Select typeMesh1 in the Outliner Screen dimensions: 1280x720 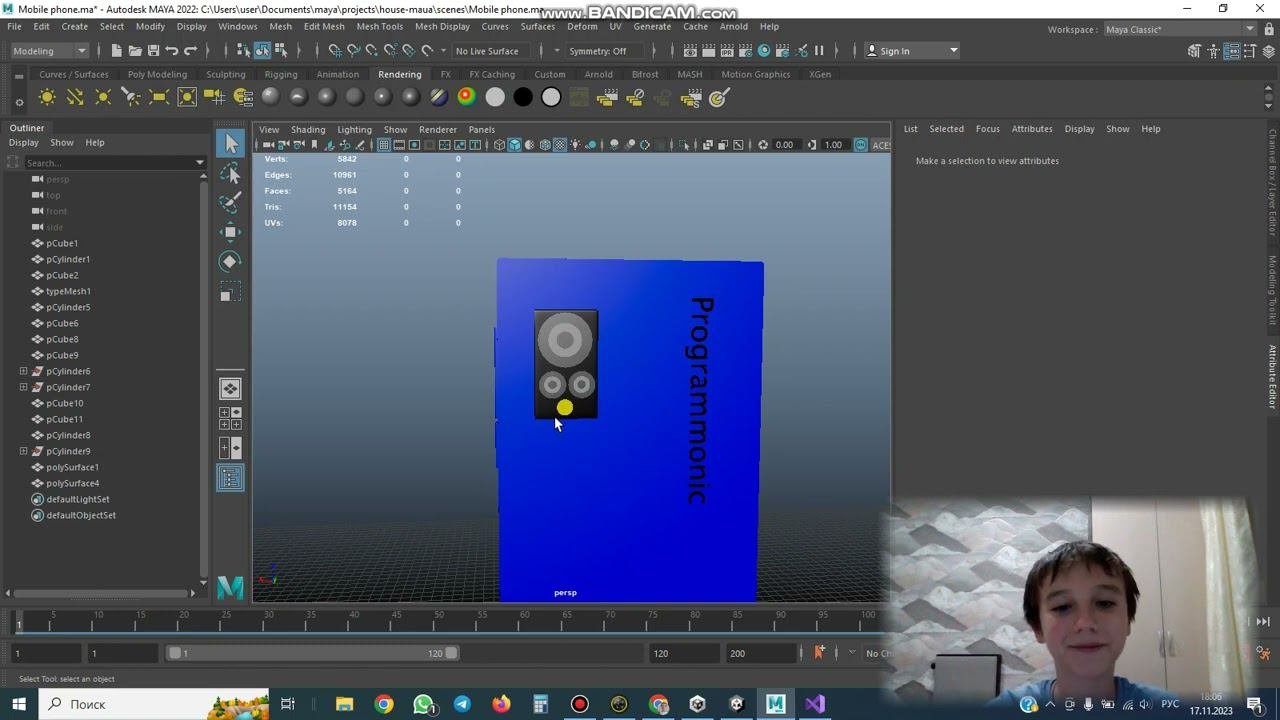(68, 291)
